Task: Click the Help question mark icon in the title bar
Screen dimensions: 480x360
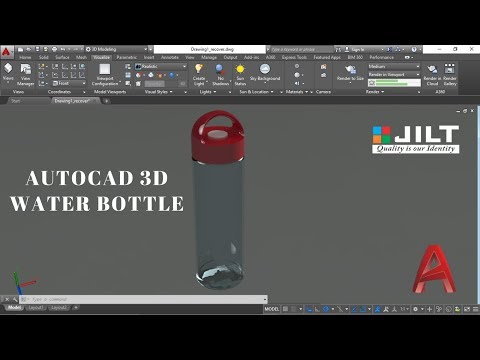Action: click(414, 49)
